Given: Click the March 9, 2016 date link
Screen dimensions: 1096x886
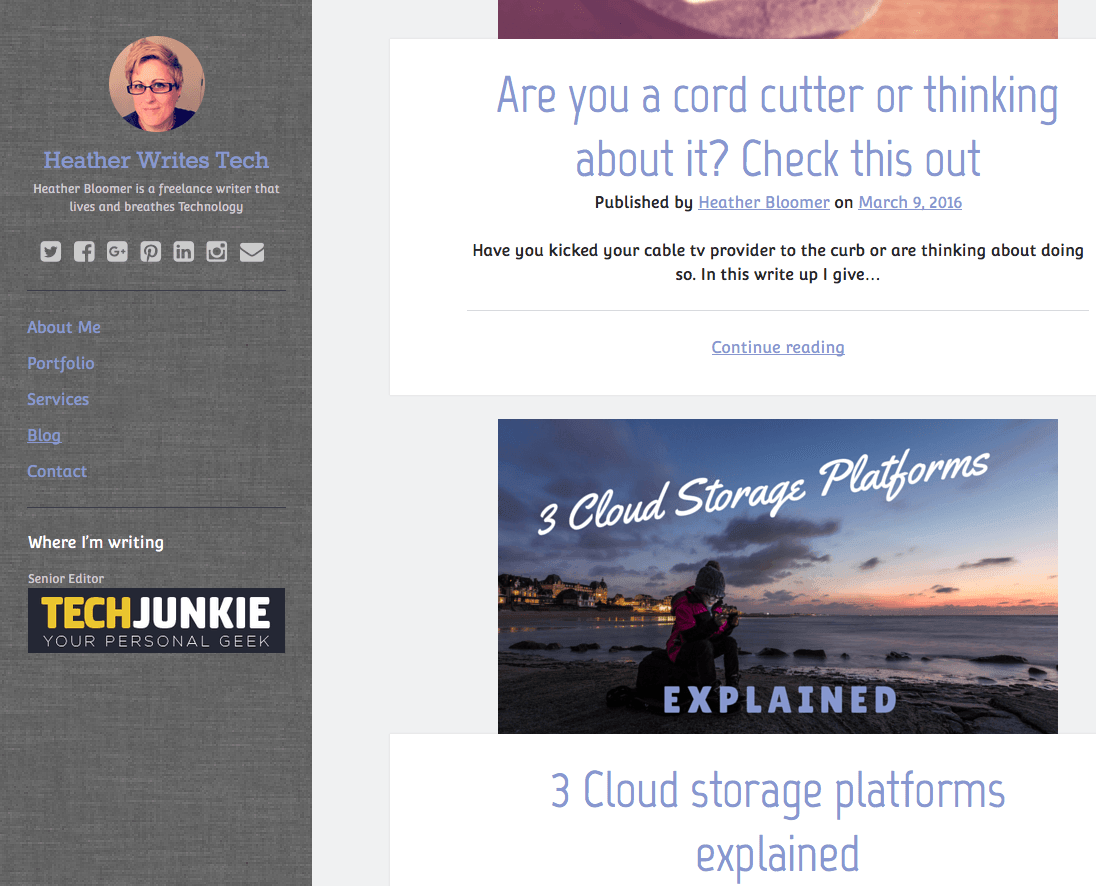Looking at the screenshot, I should [x=910, y=202].
